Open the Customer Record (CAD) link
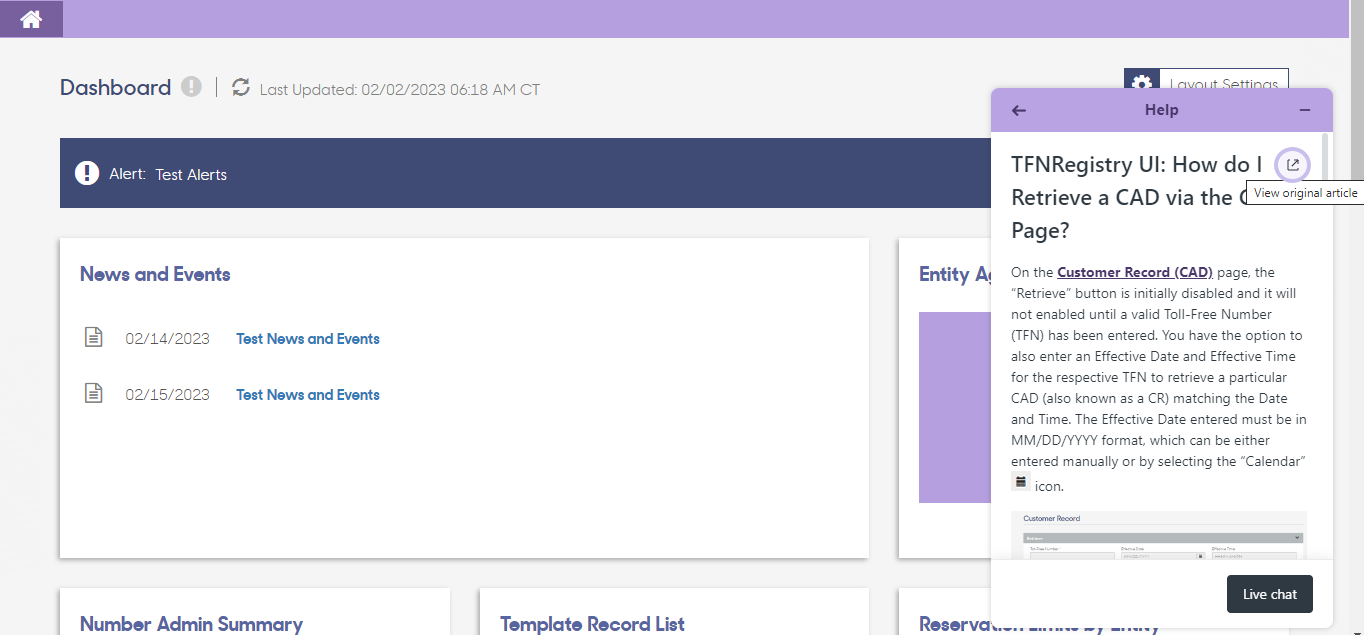Viewport: 1364px width, 635px height. pos(1135,272)
